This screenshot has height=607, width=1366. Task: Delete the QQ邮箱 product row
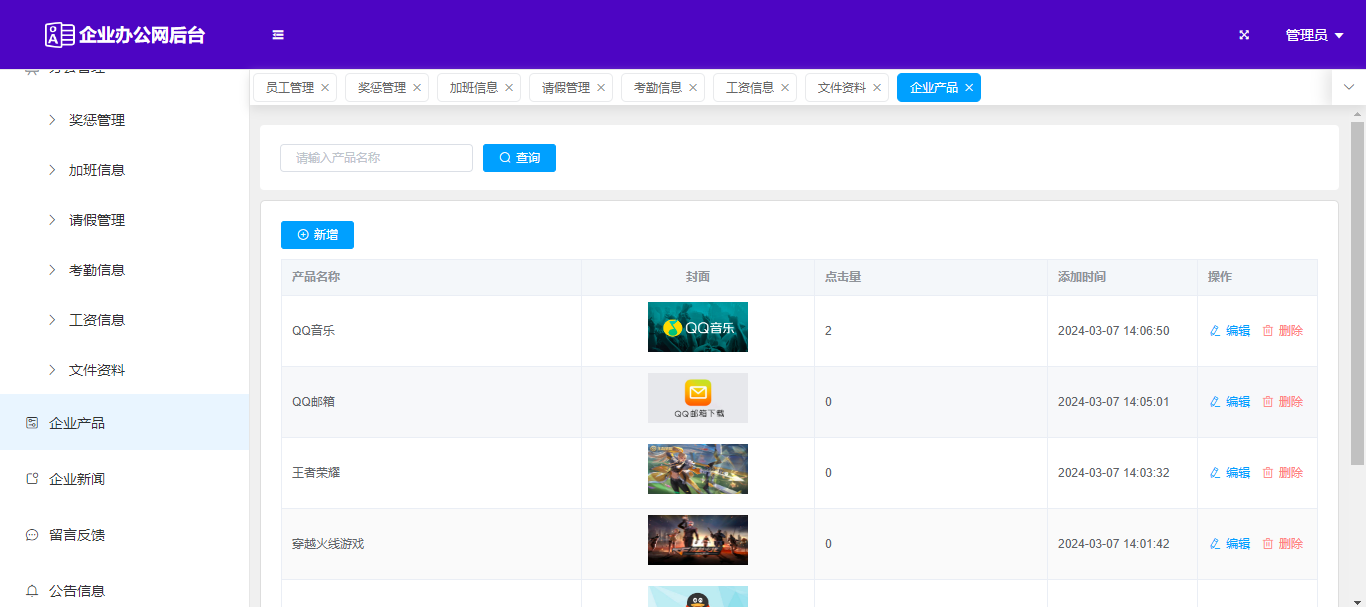tap(1282, 402)
